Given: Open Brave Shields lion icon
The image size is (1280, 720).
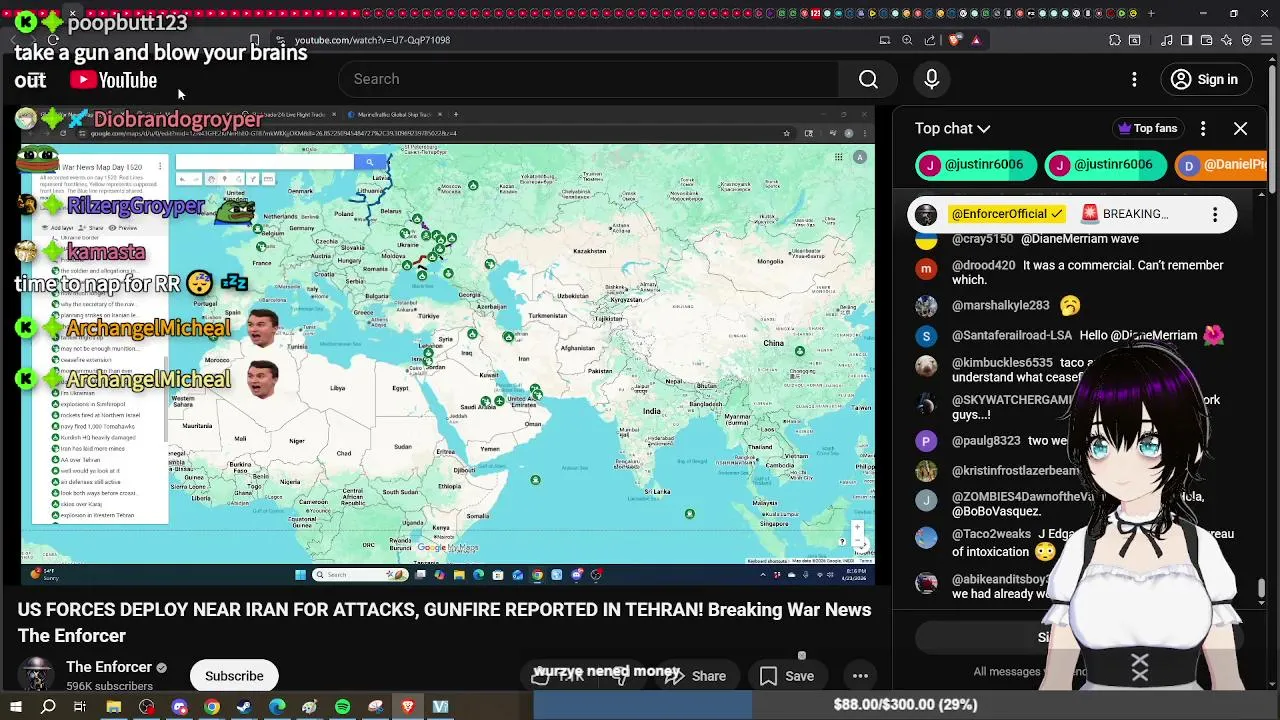Looking at the screenshot, I should point(954,40).
